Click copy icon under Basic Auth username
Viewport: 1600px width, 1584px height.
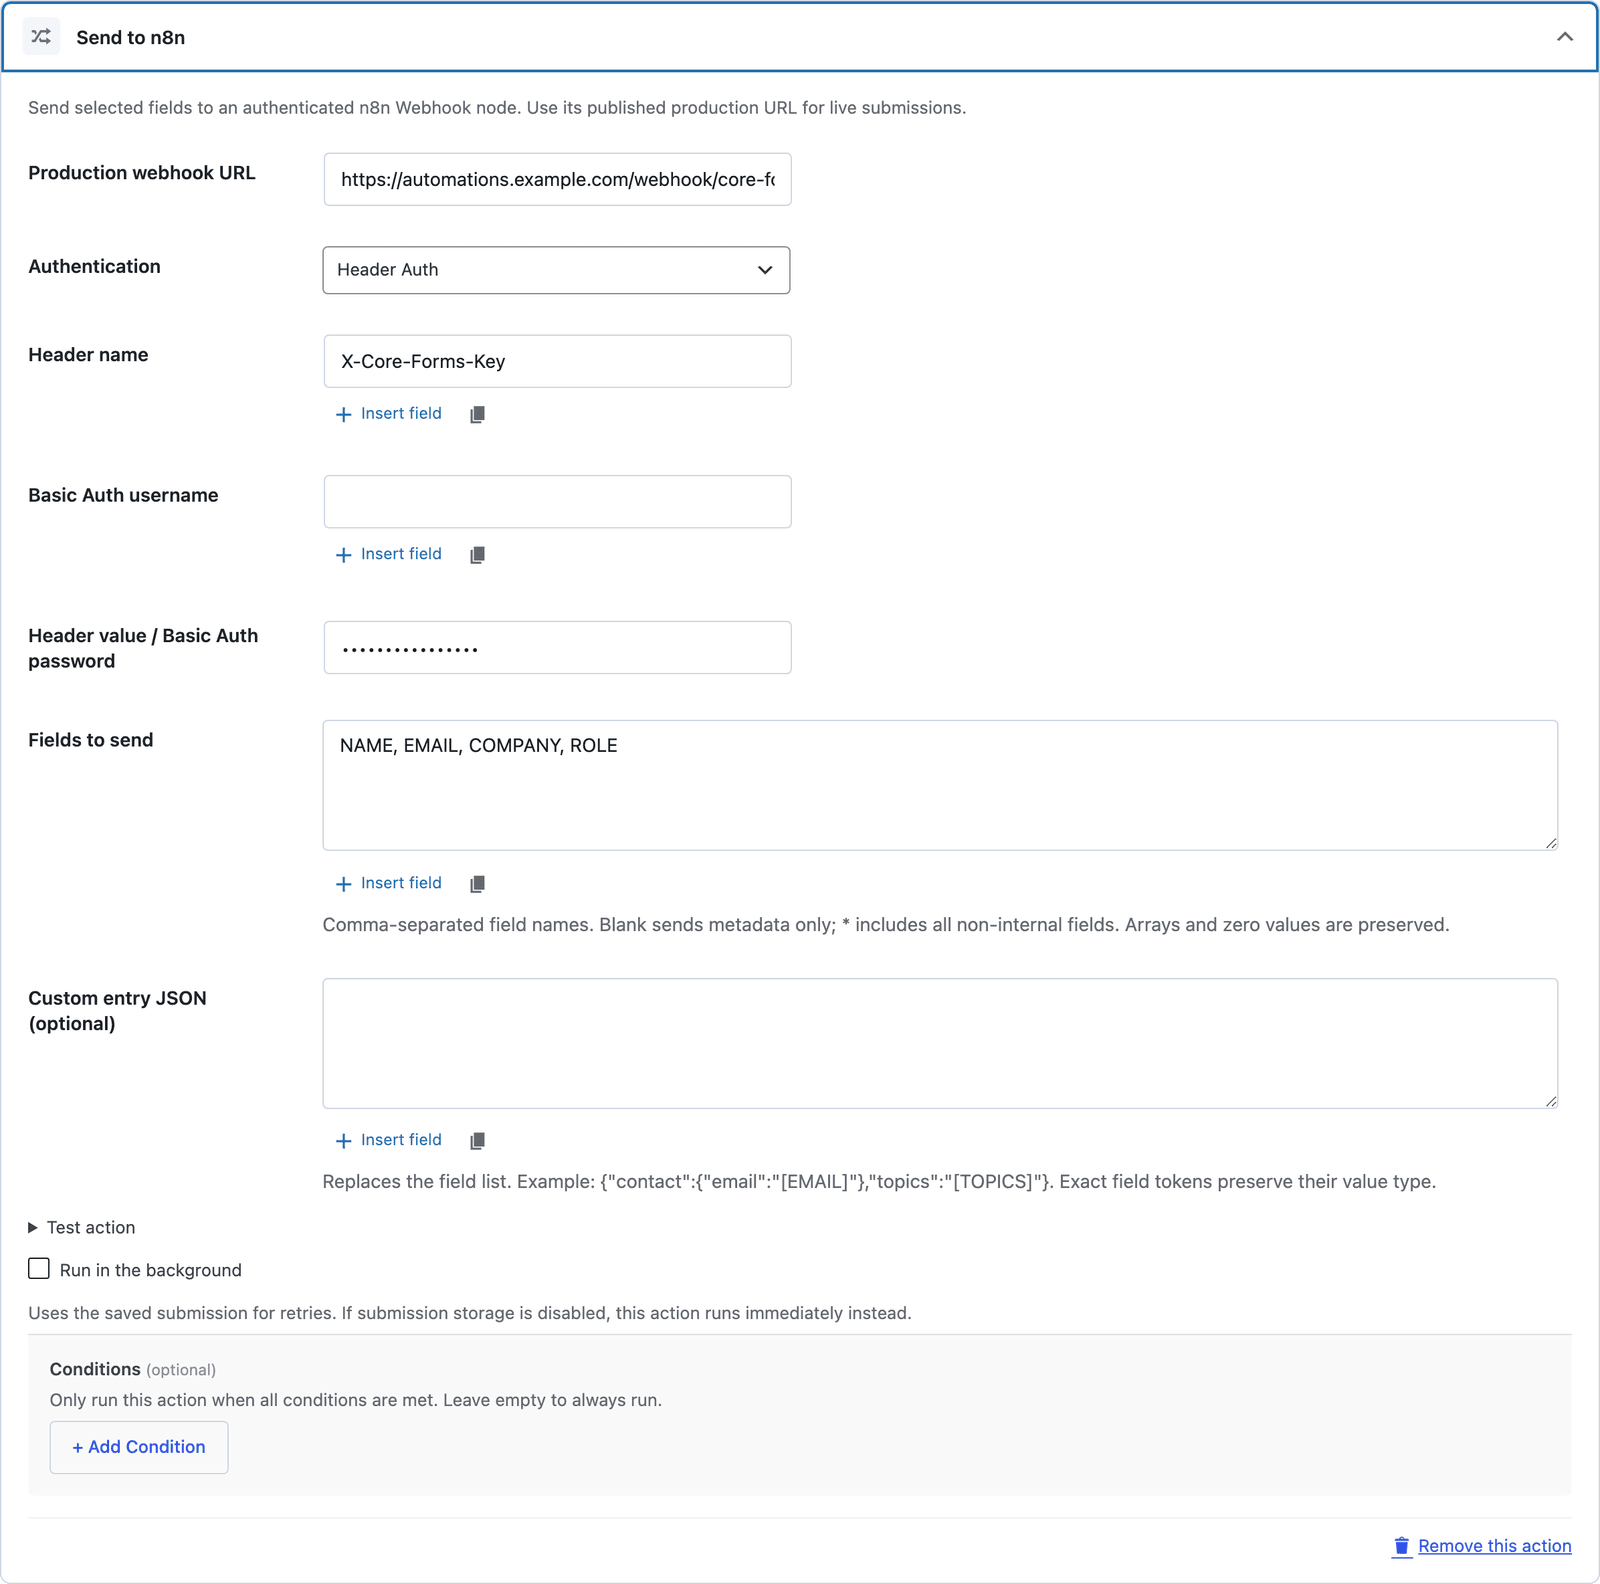click(x=478, y=554)
